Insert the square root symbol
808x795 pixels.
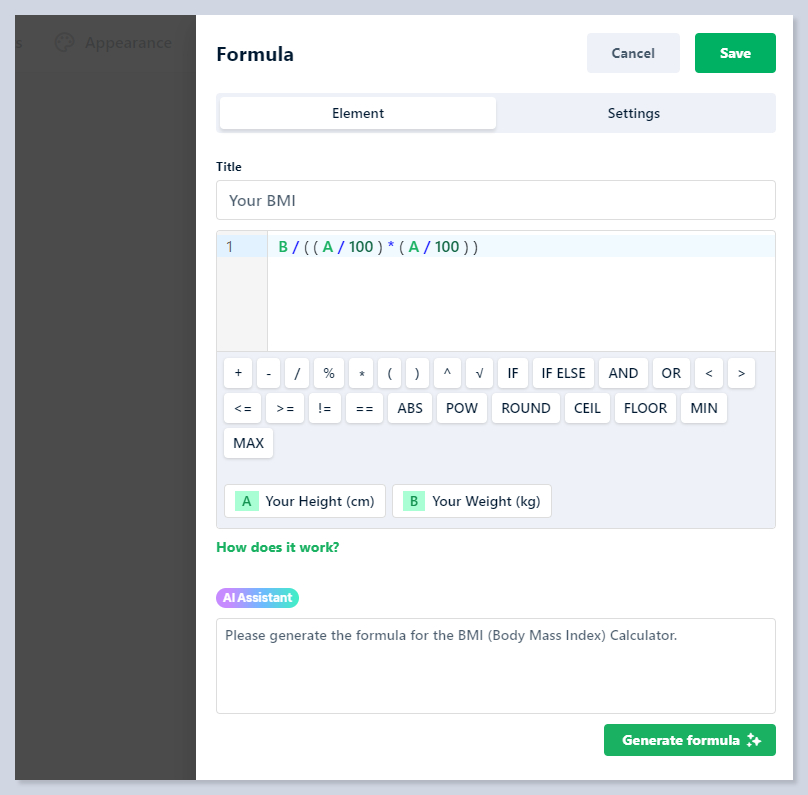[479, 373]
